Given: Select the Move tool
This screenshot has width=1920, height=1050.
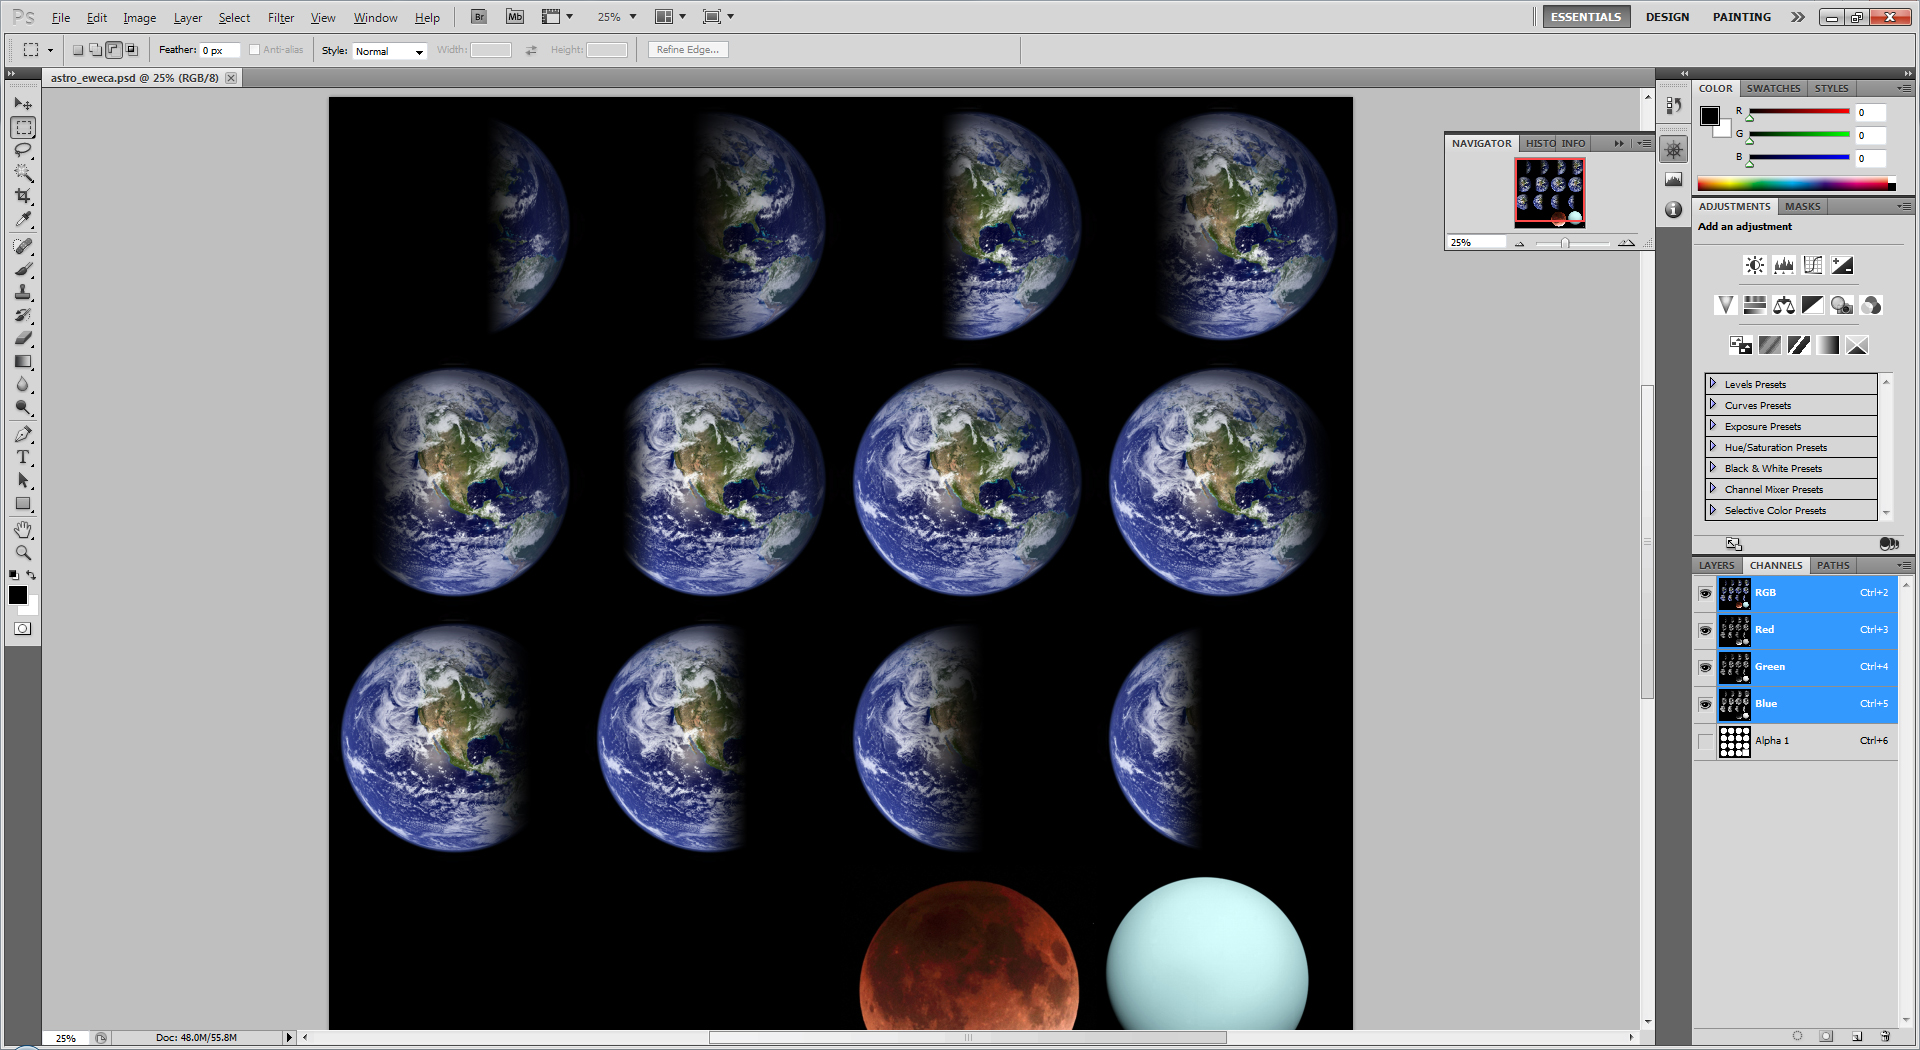Looking at the screenshot, I should click(x=23, y=104).
